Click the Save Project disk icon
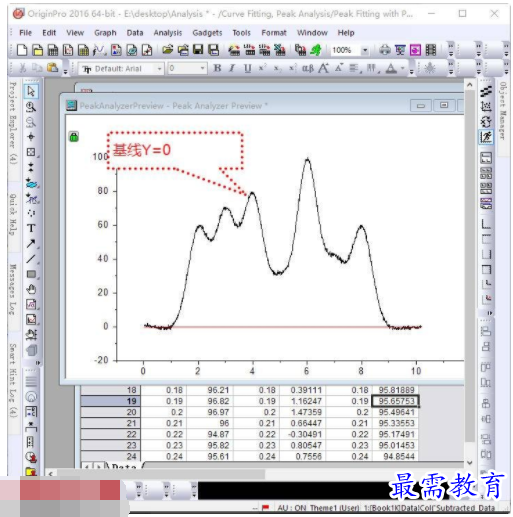The width and height of the screenshot is (513, 517). tap(198, 50)
